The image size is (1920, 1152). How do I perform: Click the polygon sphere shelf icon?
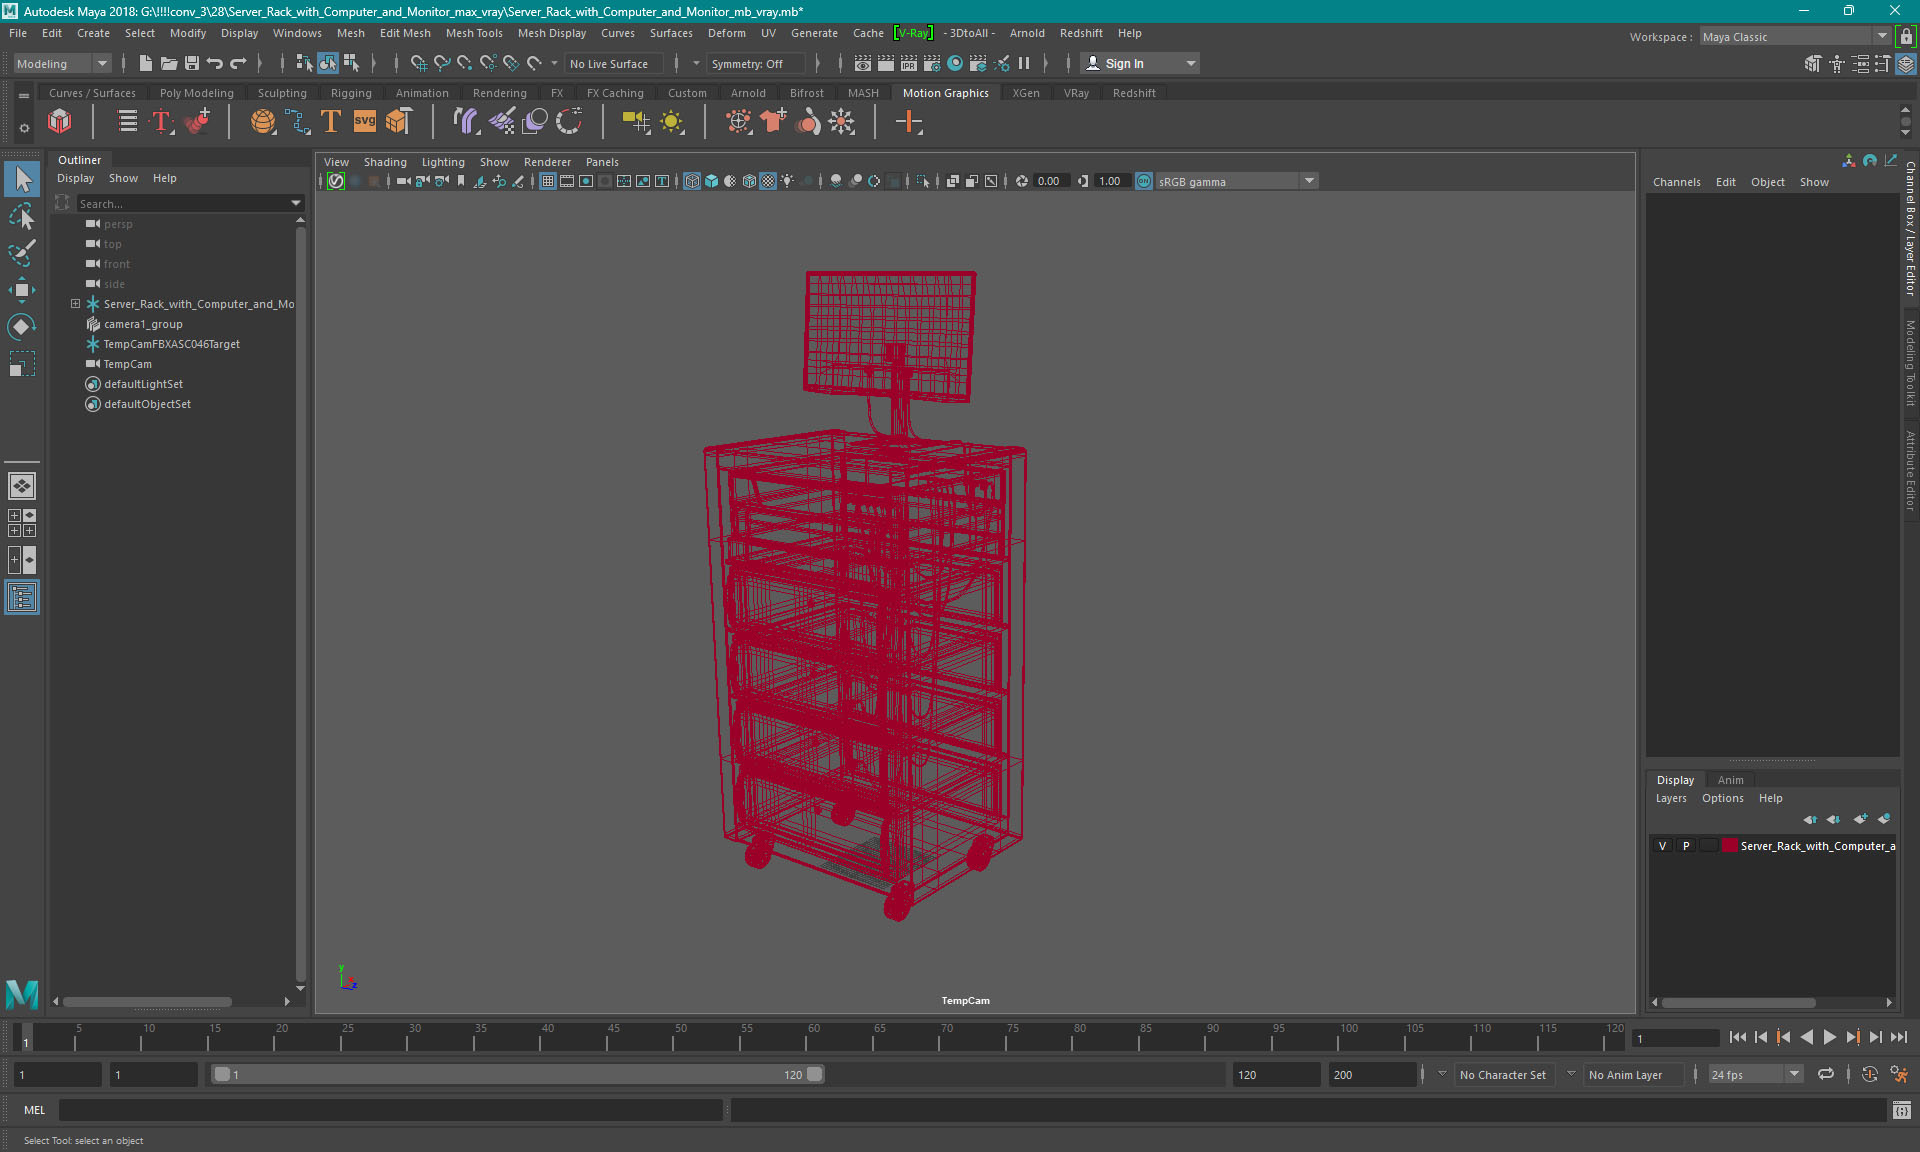coord(263,122)
